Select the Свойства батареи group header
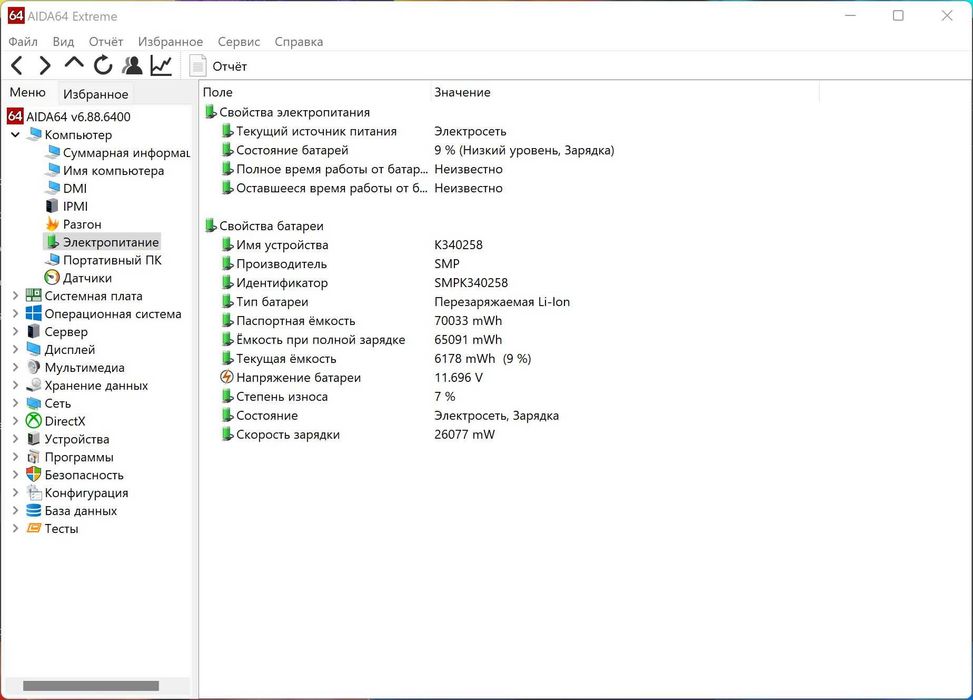The width and height of the screenshot is (973, 700). [271, 226]
